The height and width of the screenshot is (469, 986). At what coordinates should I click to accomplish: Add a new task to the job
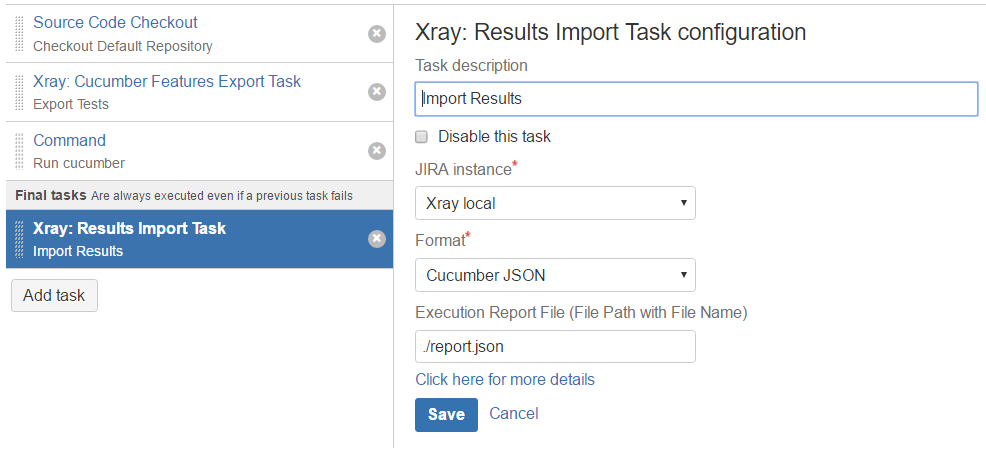(54, 295)
